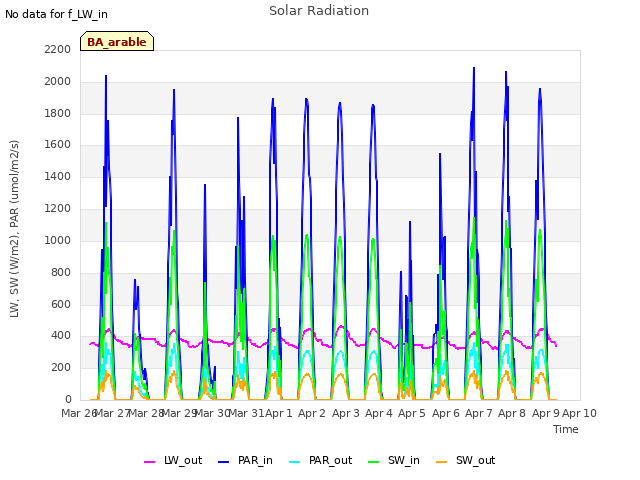
Task: Click the Time axis label
Action: pyautogui.click(x=566, y=429)
